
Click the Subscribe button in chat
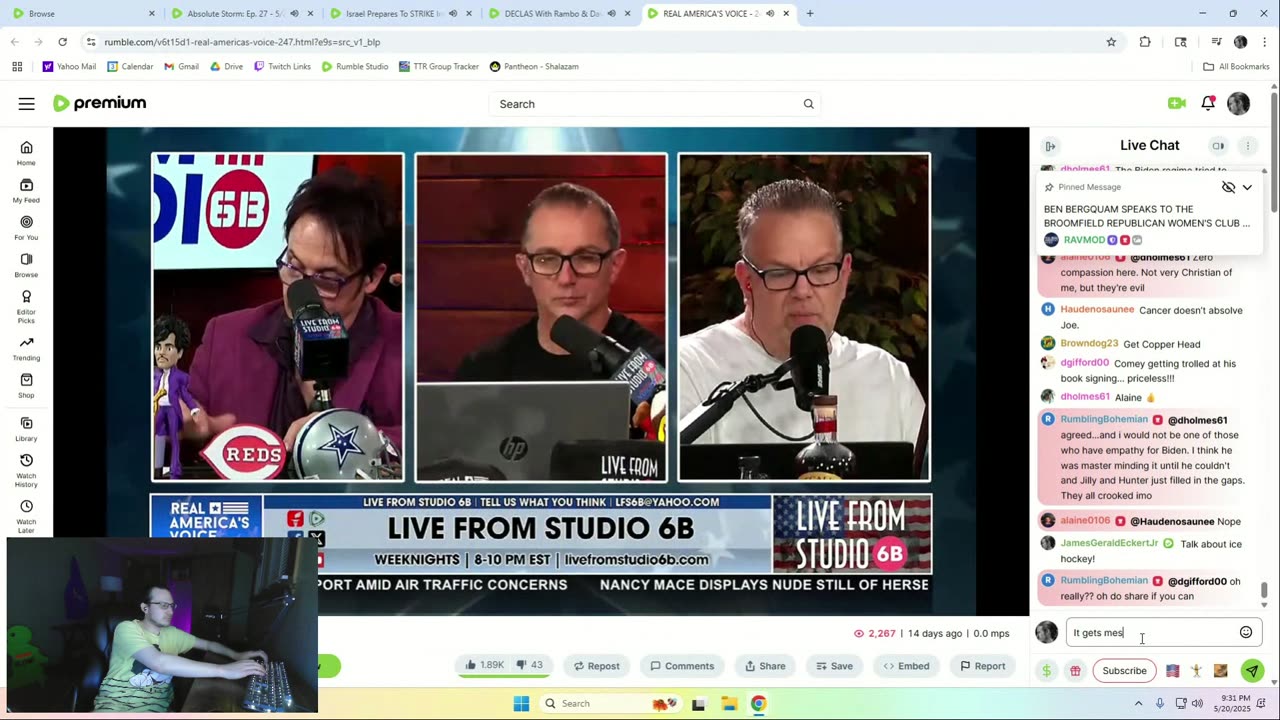[1124, 671]
